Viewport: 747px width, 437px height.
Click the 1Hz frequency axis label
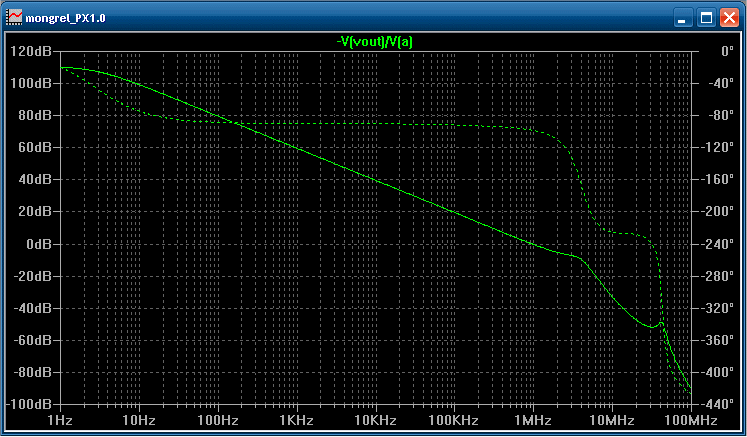pyautogui.click(x=60, y=420)
